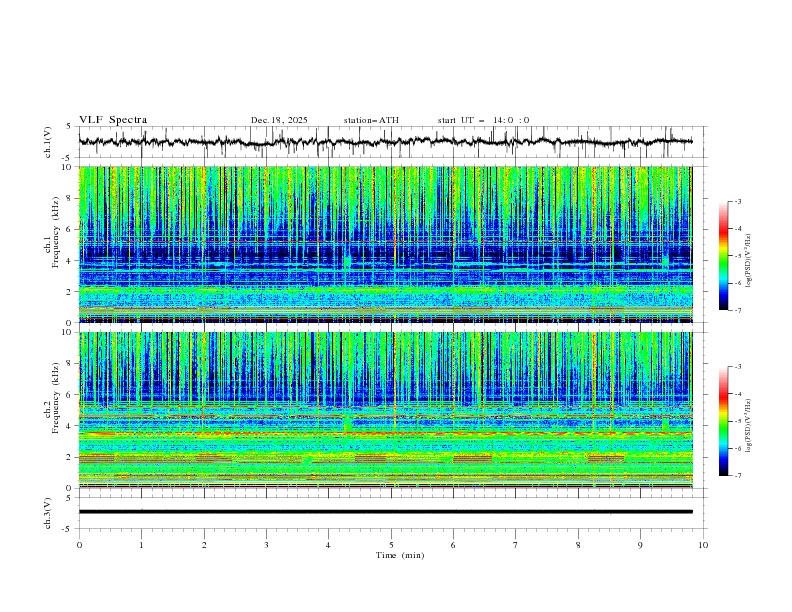Select the "start UT = 14:0 :0" text
792x612 pixels.
pyautogui.click(x=483, y=120)
